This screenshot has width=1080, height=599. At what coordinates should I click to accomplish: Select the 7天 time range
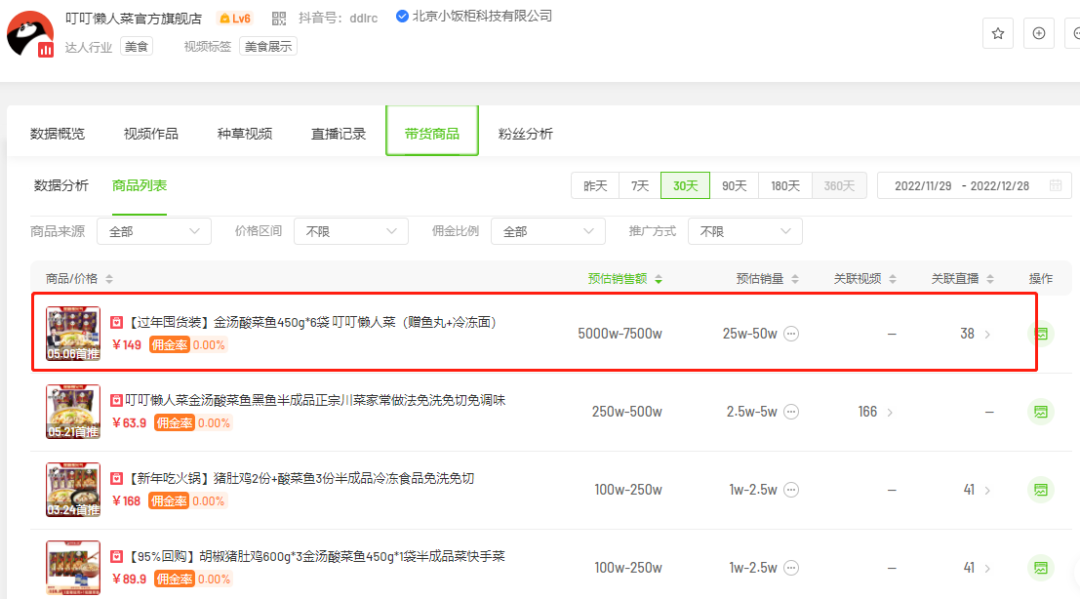tap(640, 186)
